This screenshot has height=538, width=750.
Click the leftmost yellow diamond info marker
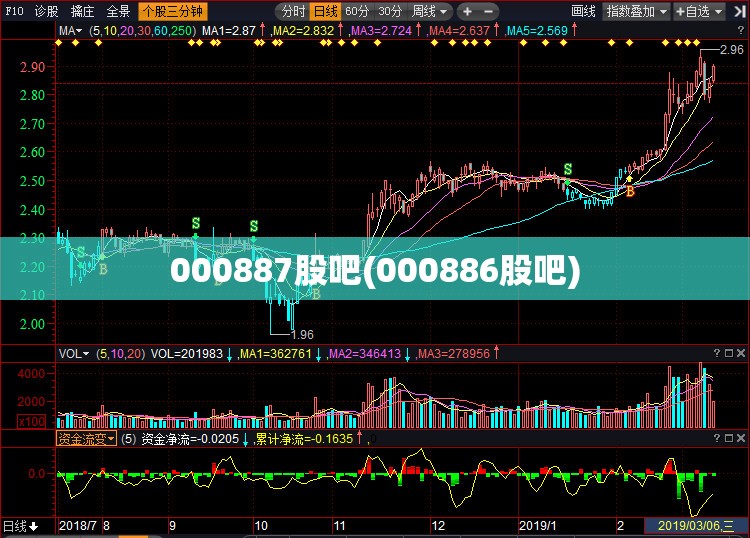[x=58, y=43]
